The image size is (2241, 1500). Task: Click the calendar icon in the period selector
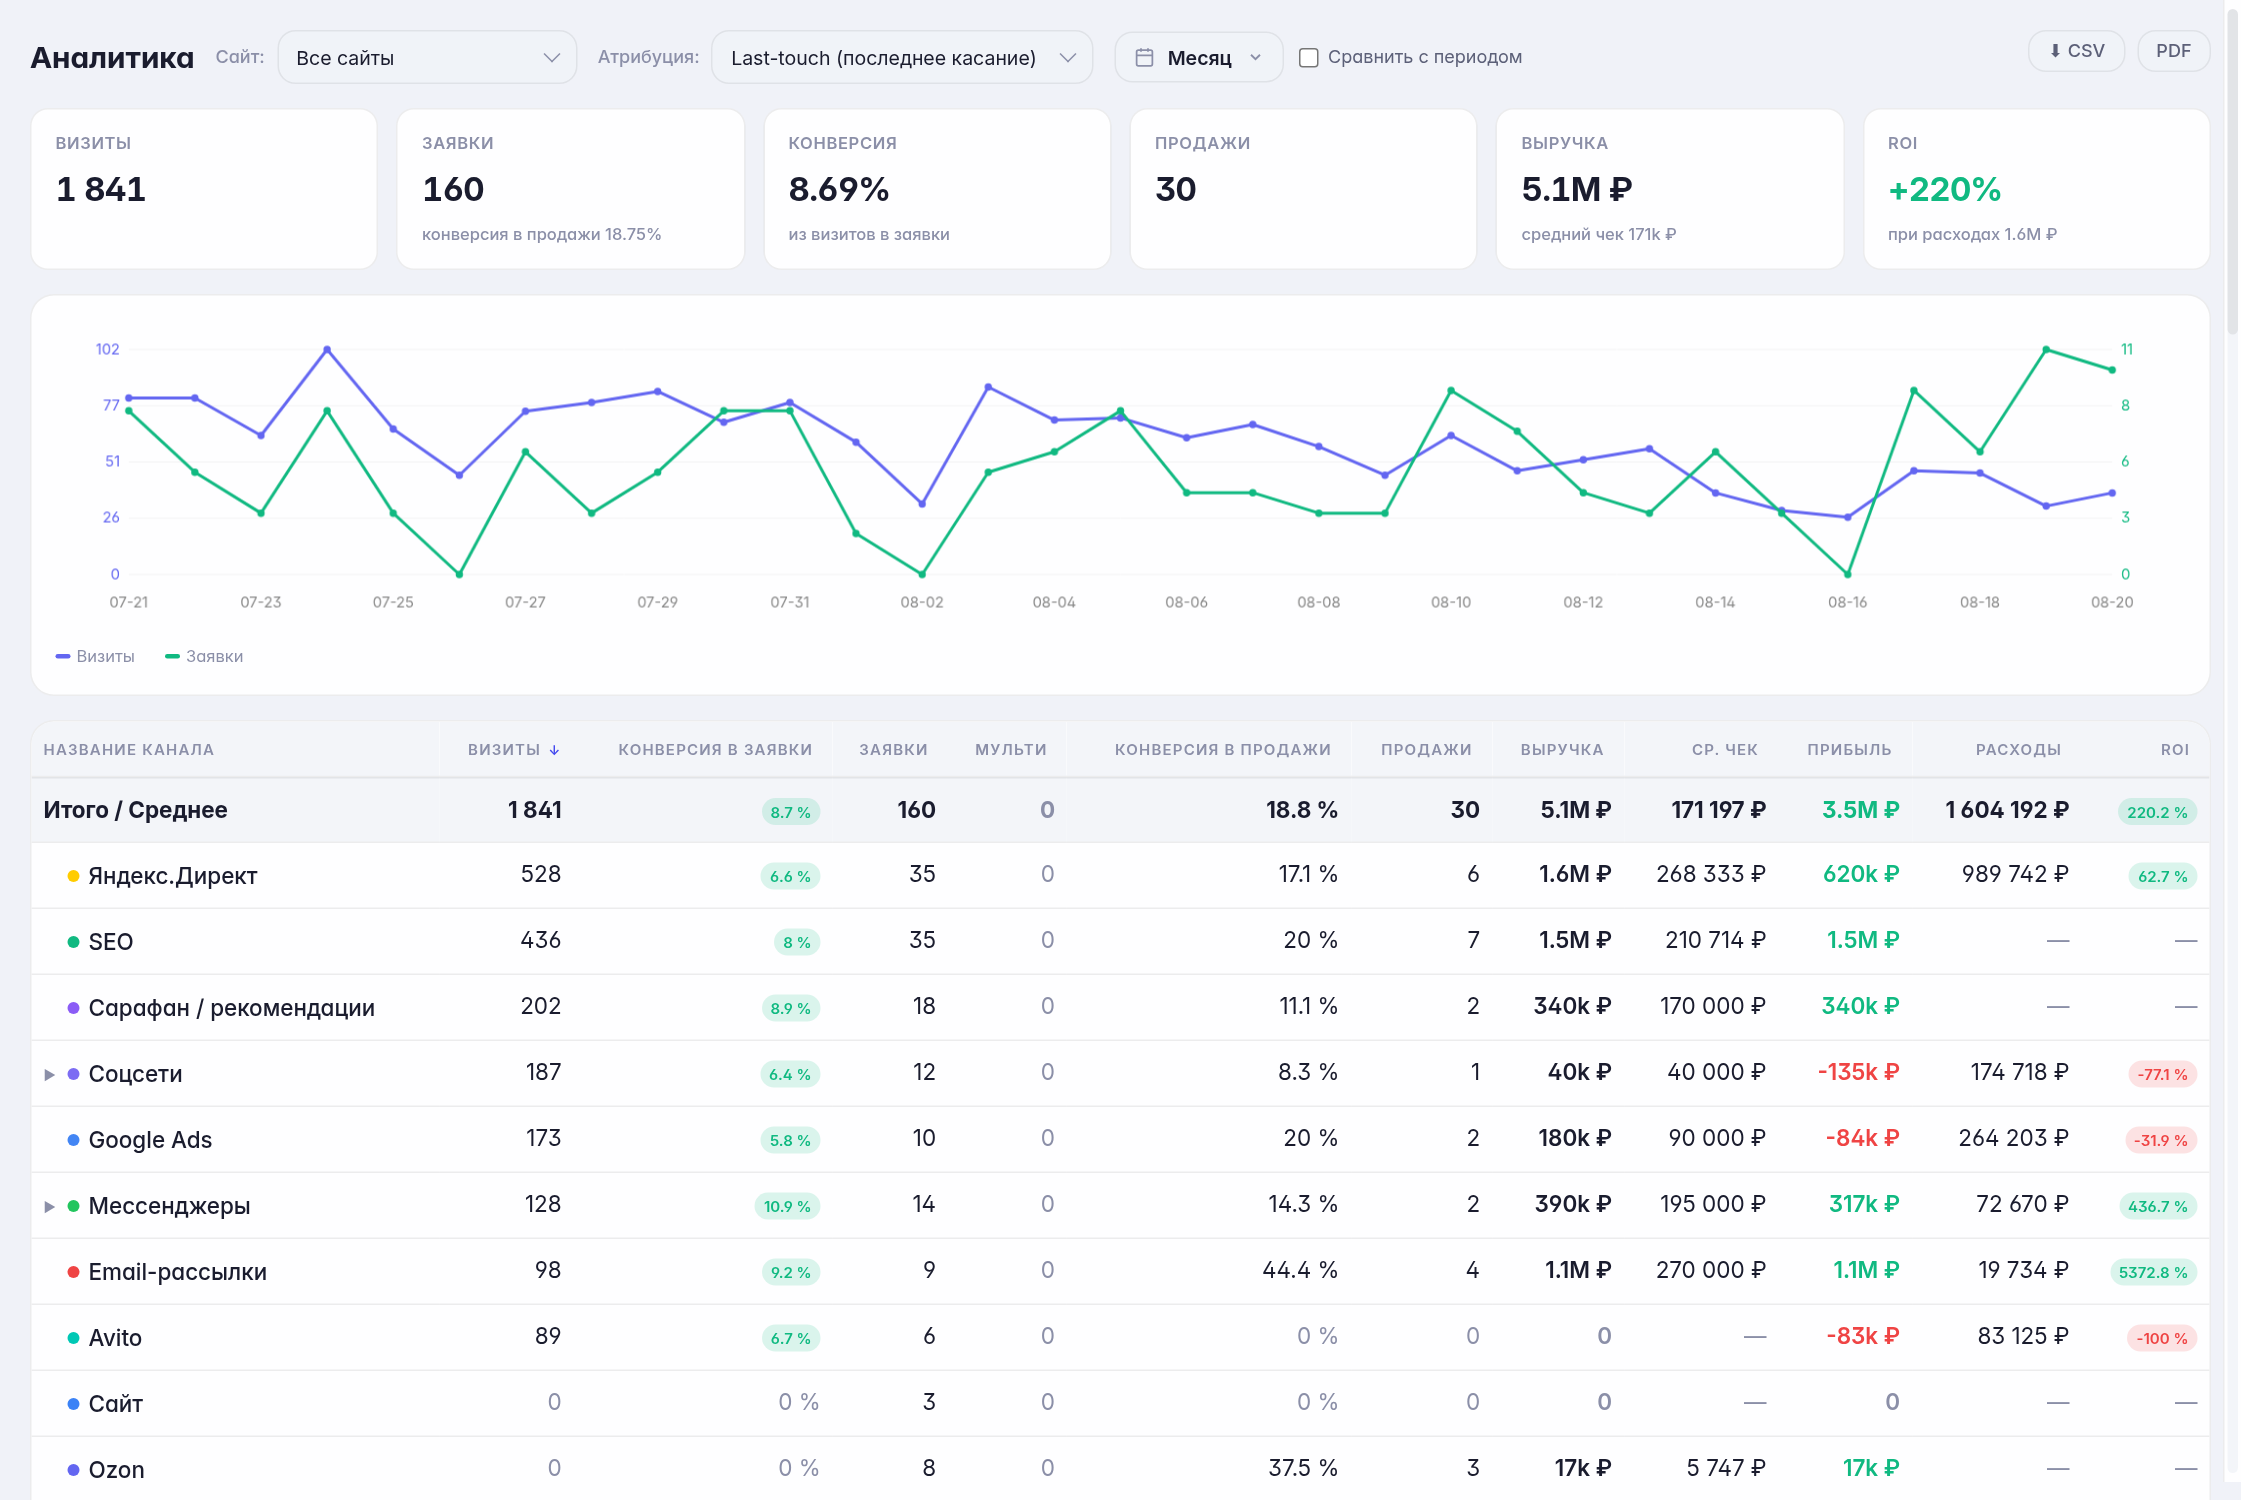click(x=1144, y=58)
